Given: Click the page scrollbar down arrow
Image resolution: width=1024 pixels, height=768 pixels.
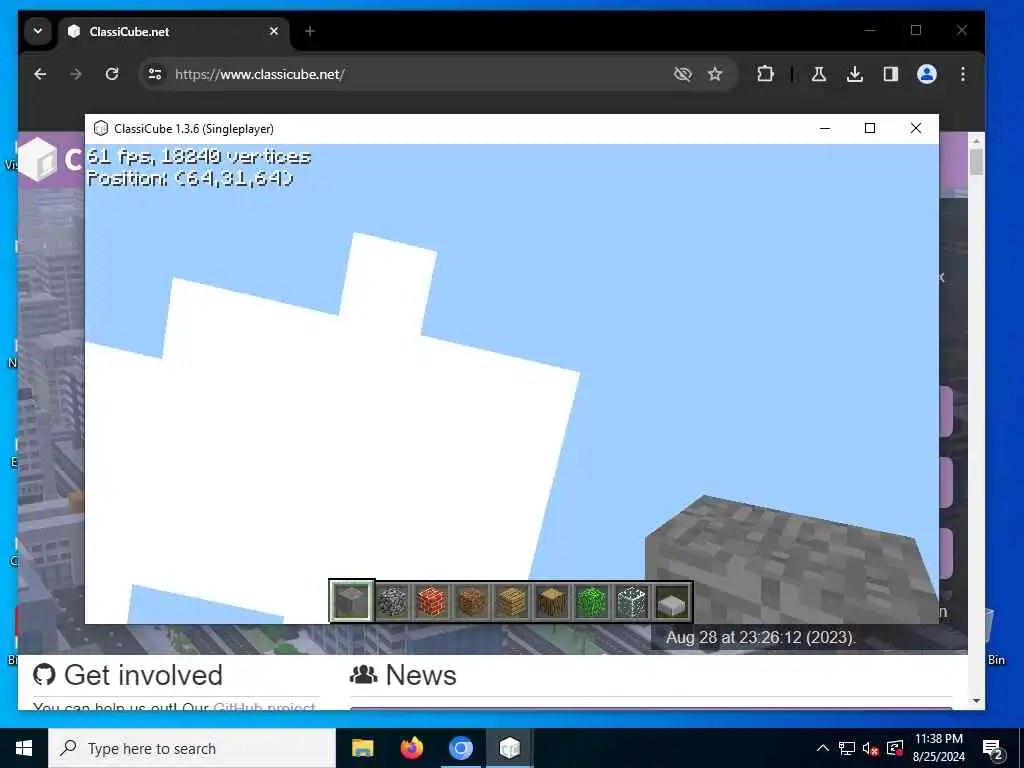Looking at the screenshot, I should click(x=976, y=701).
